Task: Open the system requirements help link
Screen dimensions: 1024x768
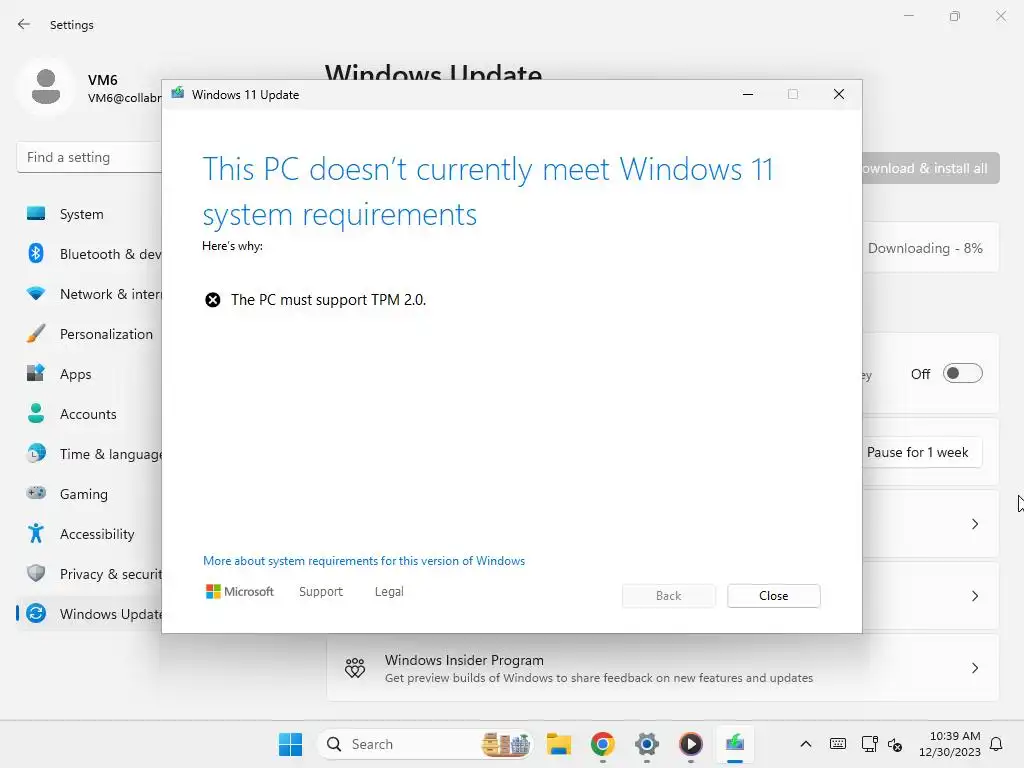Action: pyautogui.click(x=364, y=561)
